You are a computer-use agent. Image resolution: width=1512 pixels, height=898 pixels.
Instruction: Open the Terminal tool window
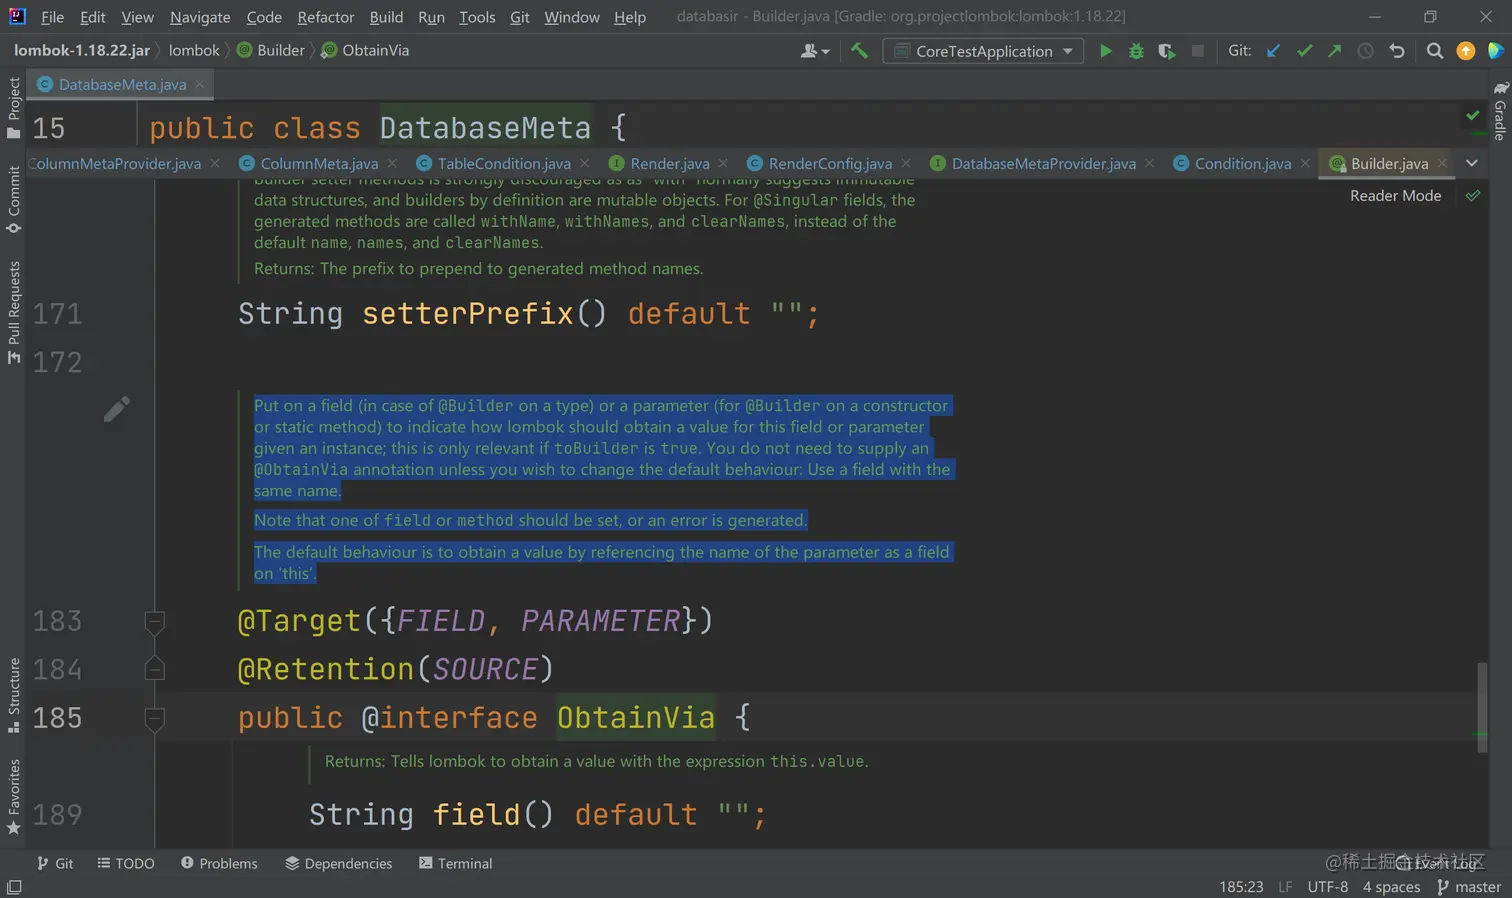[x=456, y=863]
